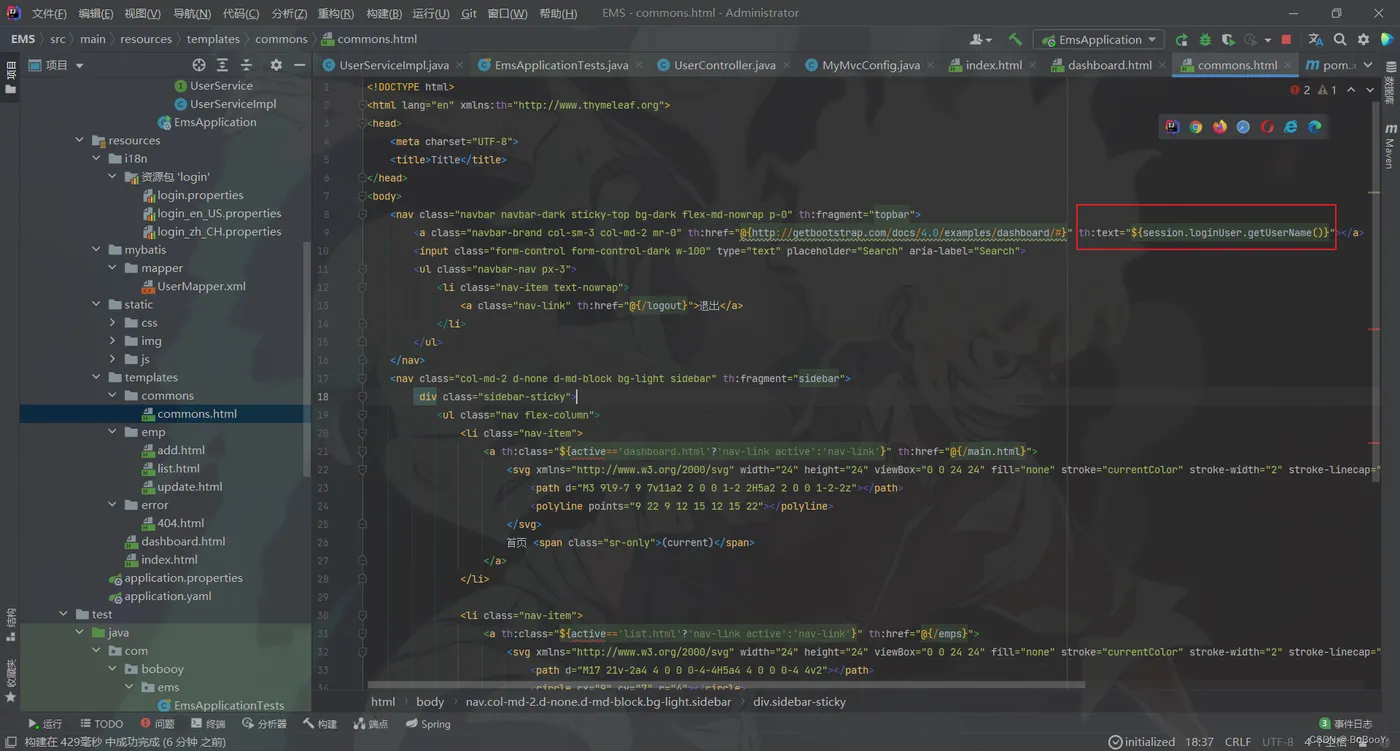Expand the css folder
This screenshot has width=1400, height=751.
pos(113,323)
